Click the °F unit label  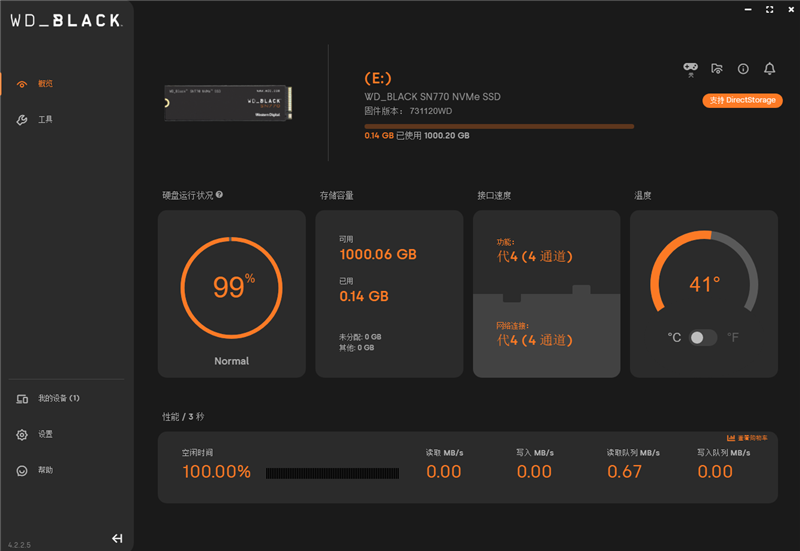click(x=733, y=337)
